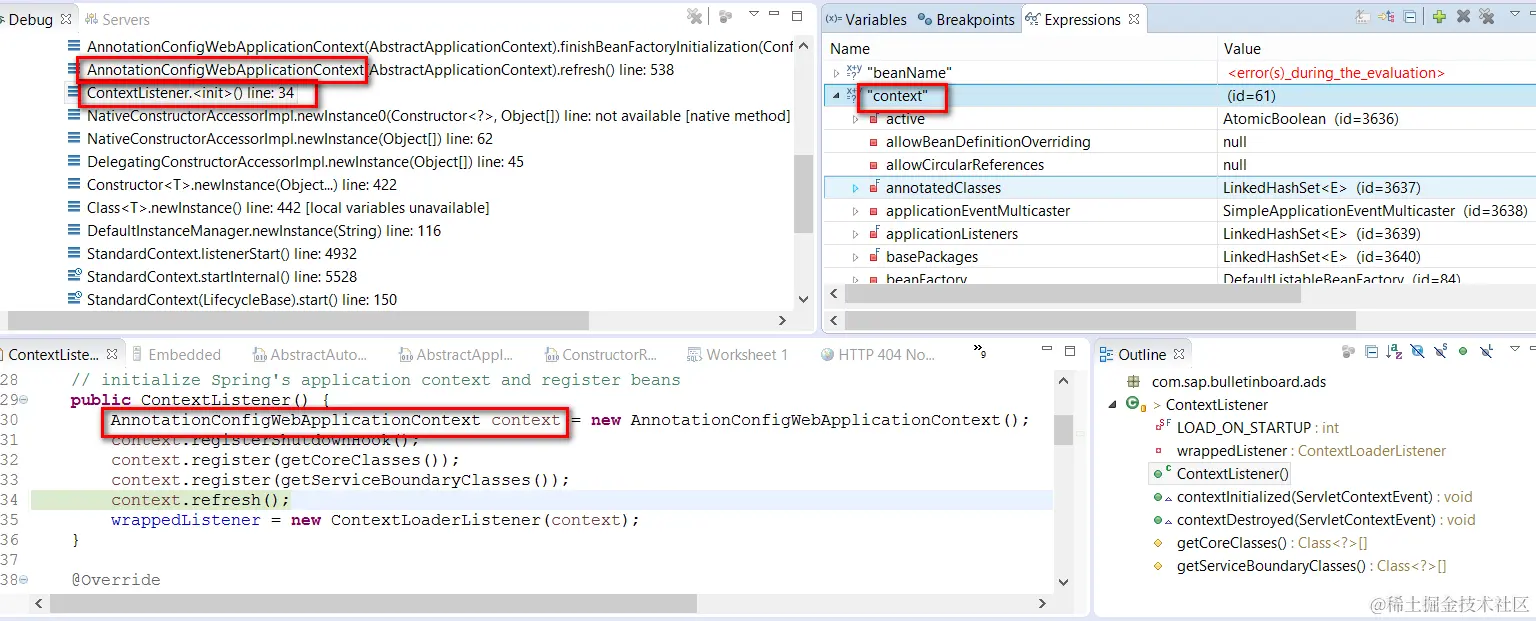Image resolution: width=1536 pixels, height=621 pixels.
Task: Close the Outline tab
Action: coord(1179,354)
